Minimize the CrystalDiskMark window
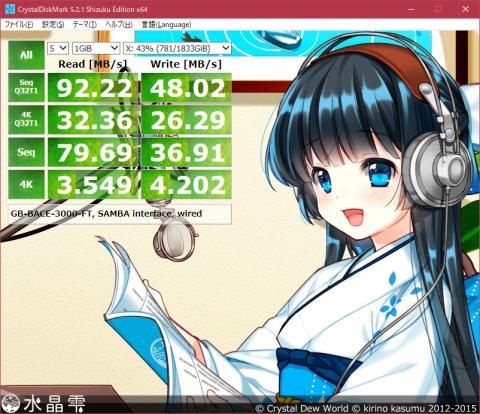This screenshot has height=414, width=480. pos(411,9)
